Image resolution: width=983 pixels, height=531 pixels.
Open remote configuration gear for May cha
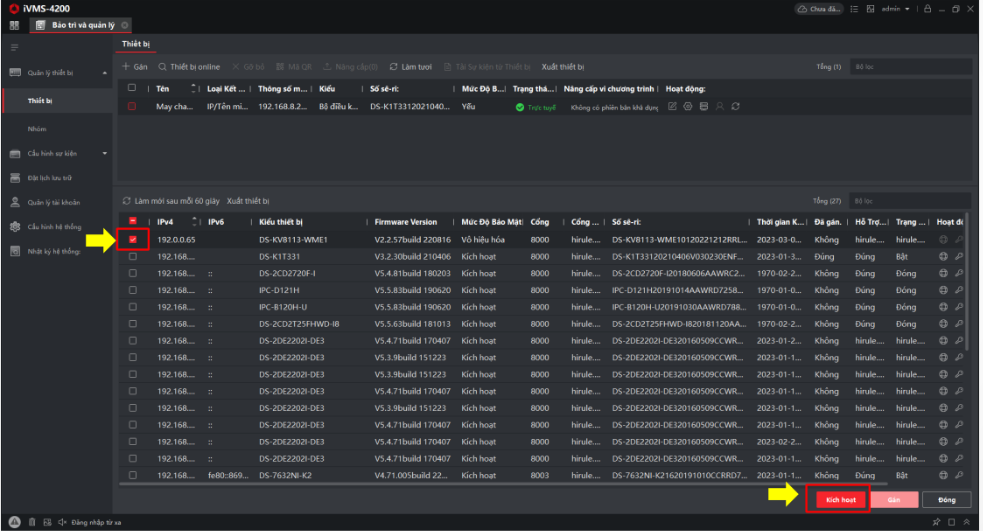tap(688, 106)
